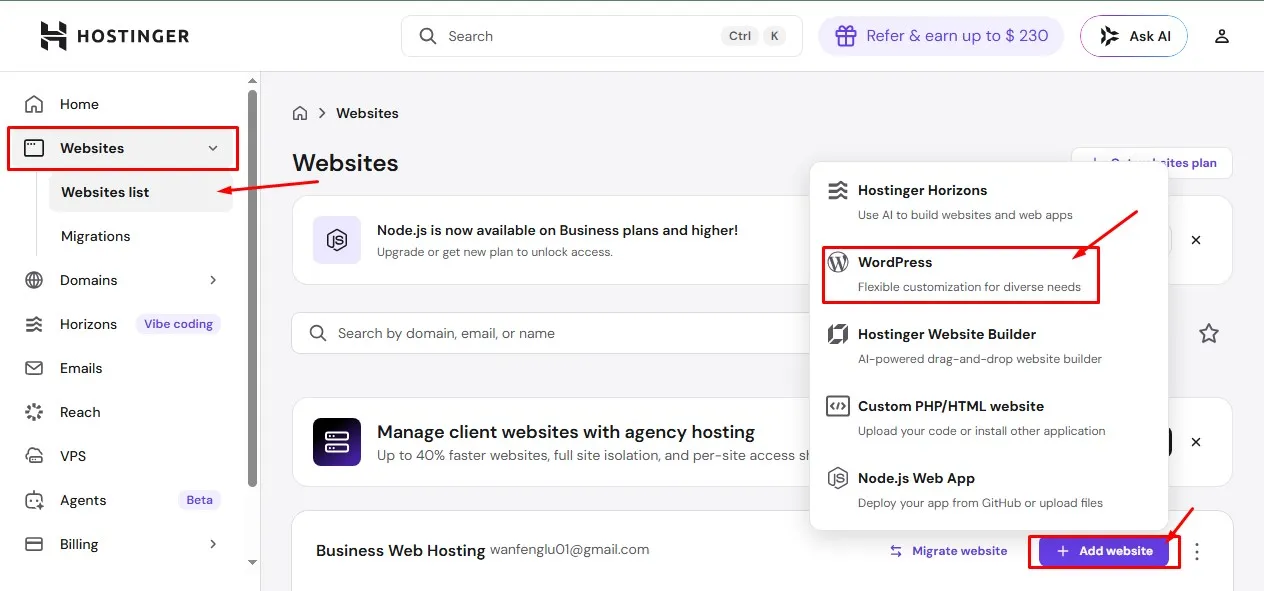Viewport: 1264px width, 591px height.
Task: Select Emails from the sidebar
Action: coord(81,368)
